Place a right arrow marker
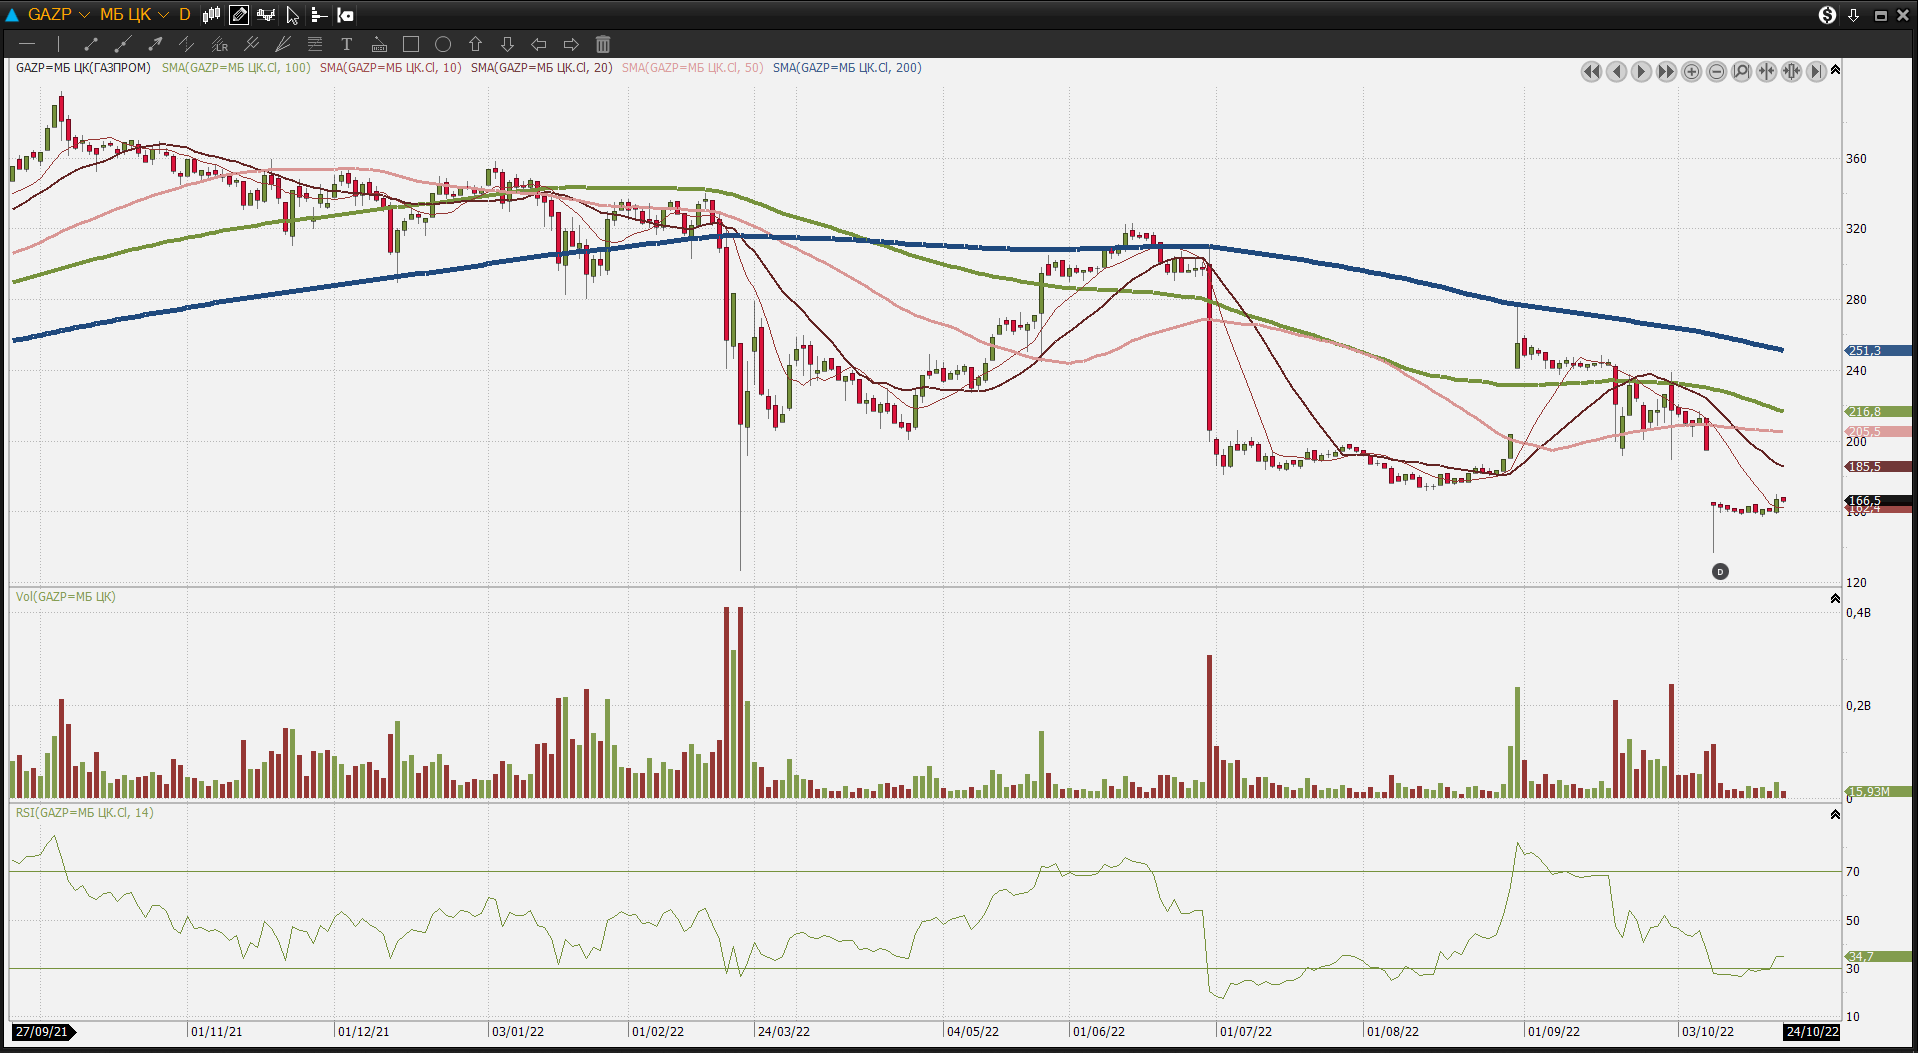 571,44
